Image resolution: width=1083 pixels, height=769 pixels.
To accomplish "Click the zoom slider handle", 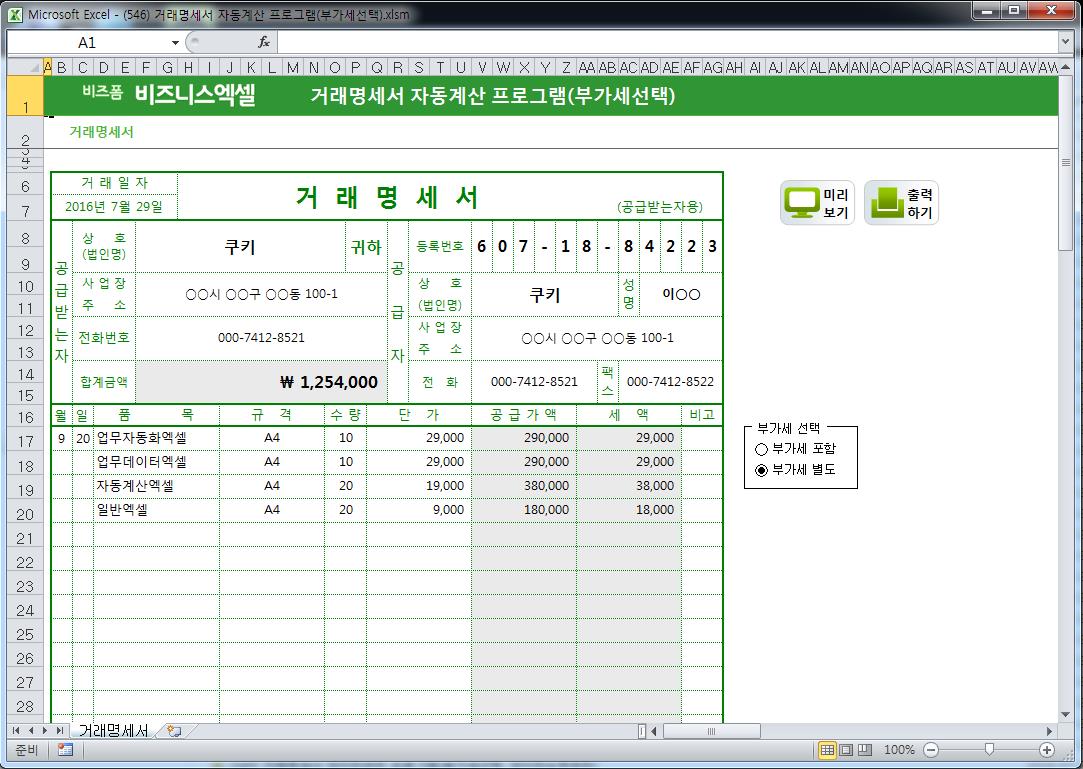I will [x=989, y=750].
